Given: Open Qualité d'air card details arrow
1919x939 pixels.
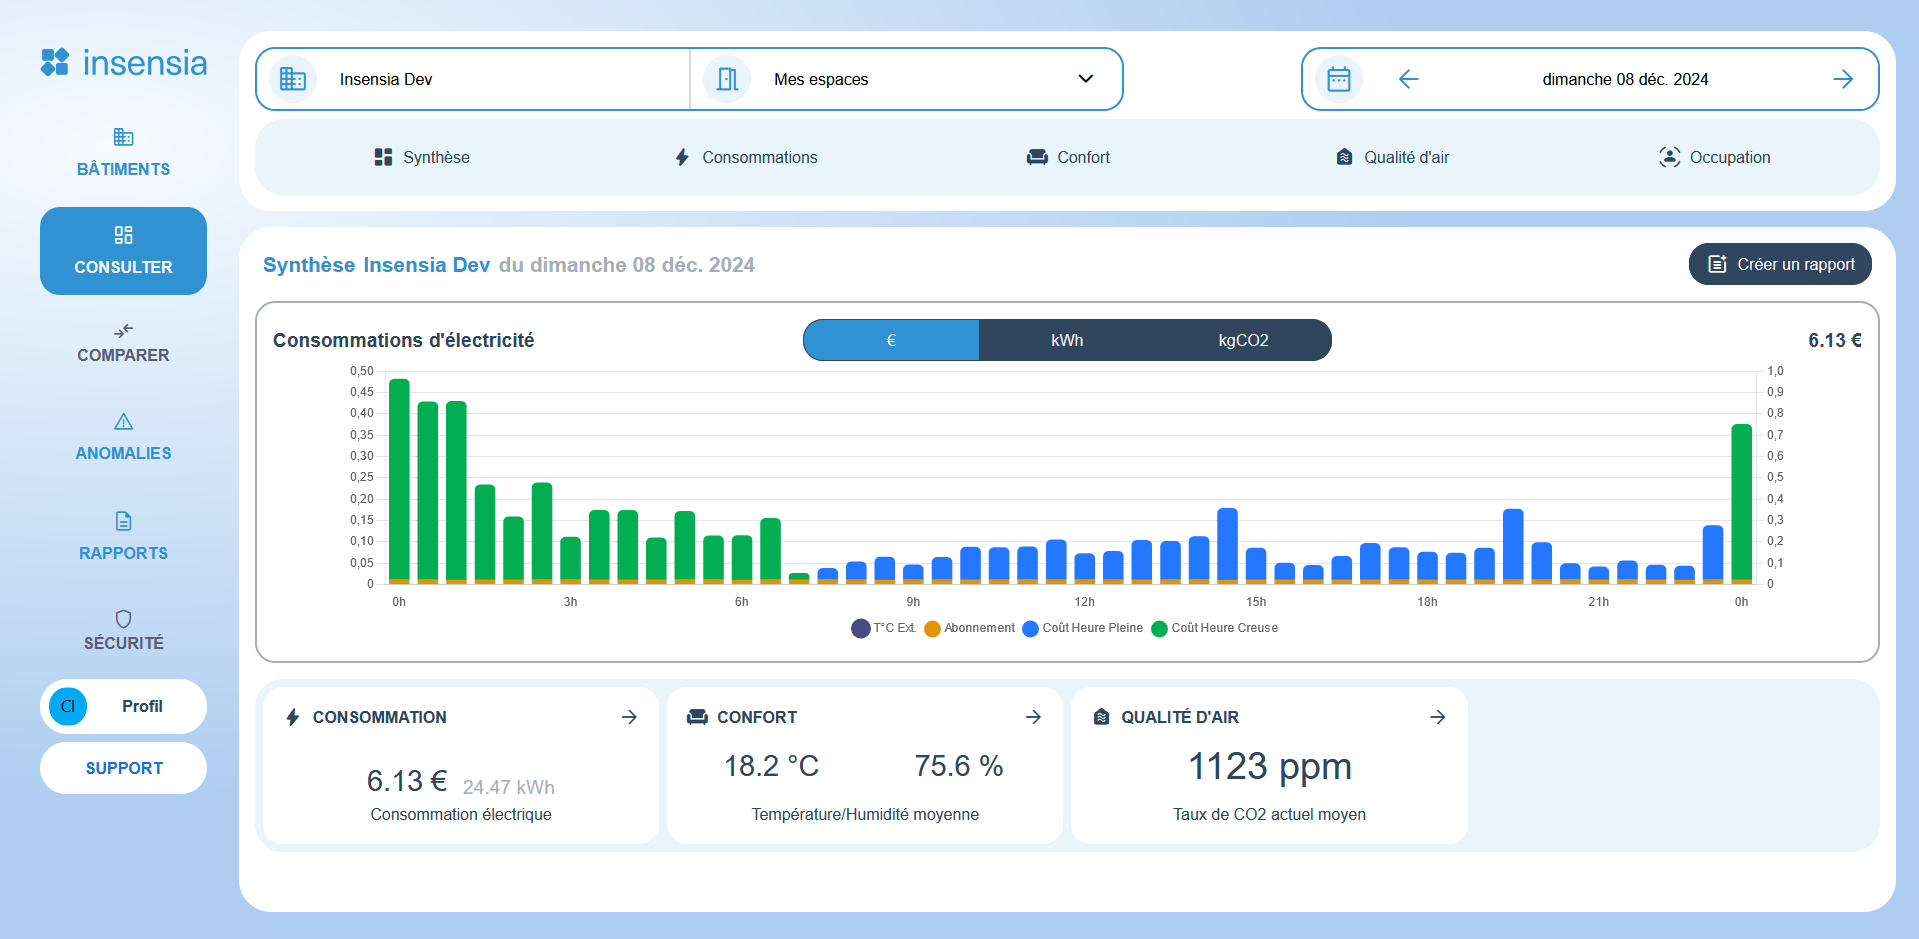Looking at the screenshot, I should pos(1437,717).
